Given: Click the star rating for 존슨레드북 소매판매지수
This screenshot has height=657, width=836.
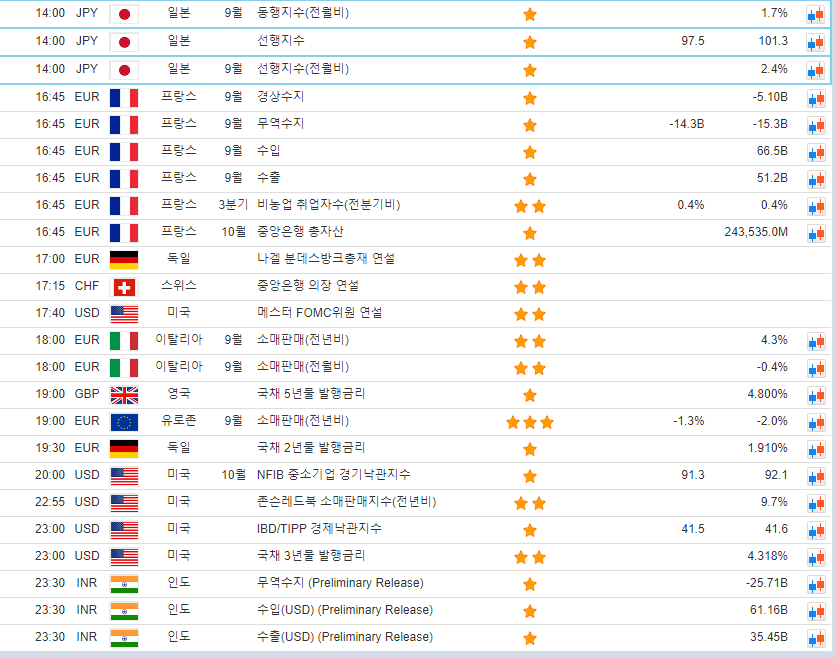Looking at the screenshot, I should click(x=529, y=502).
